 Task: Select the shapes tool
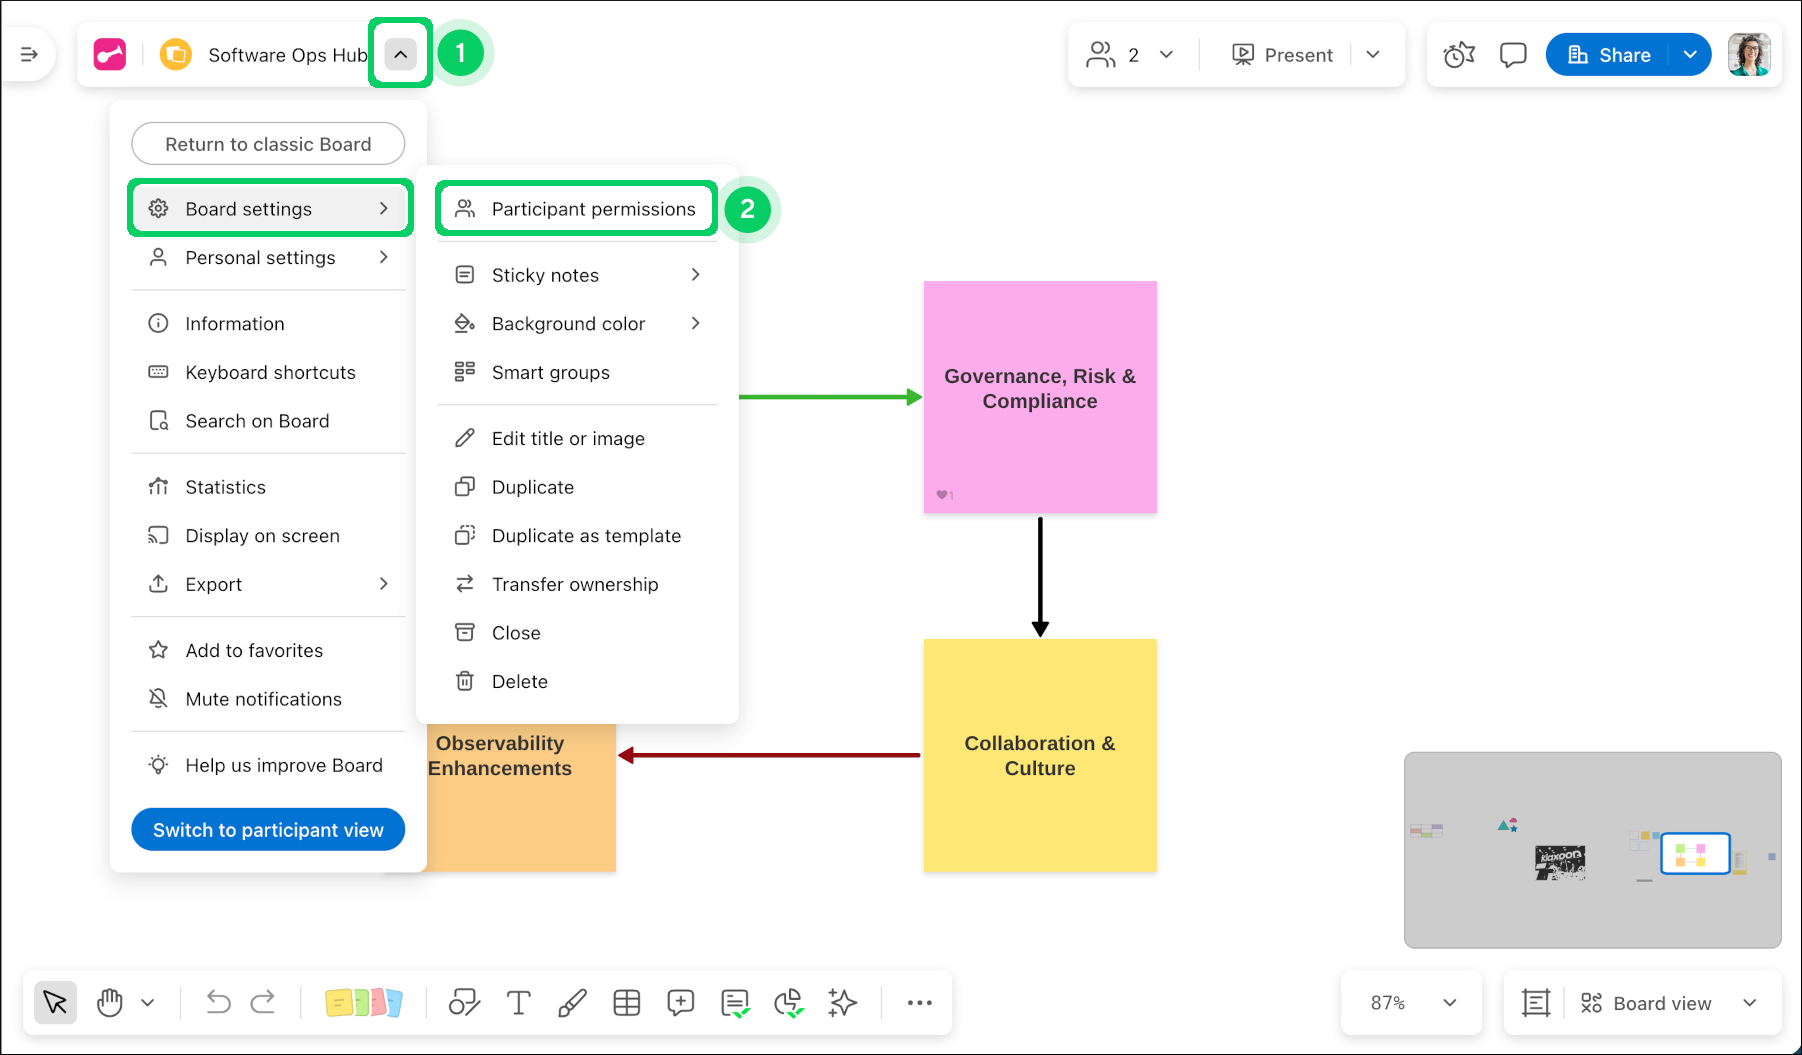[464, 1002]
